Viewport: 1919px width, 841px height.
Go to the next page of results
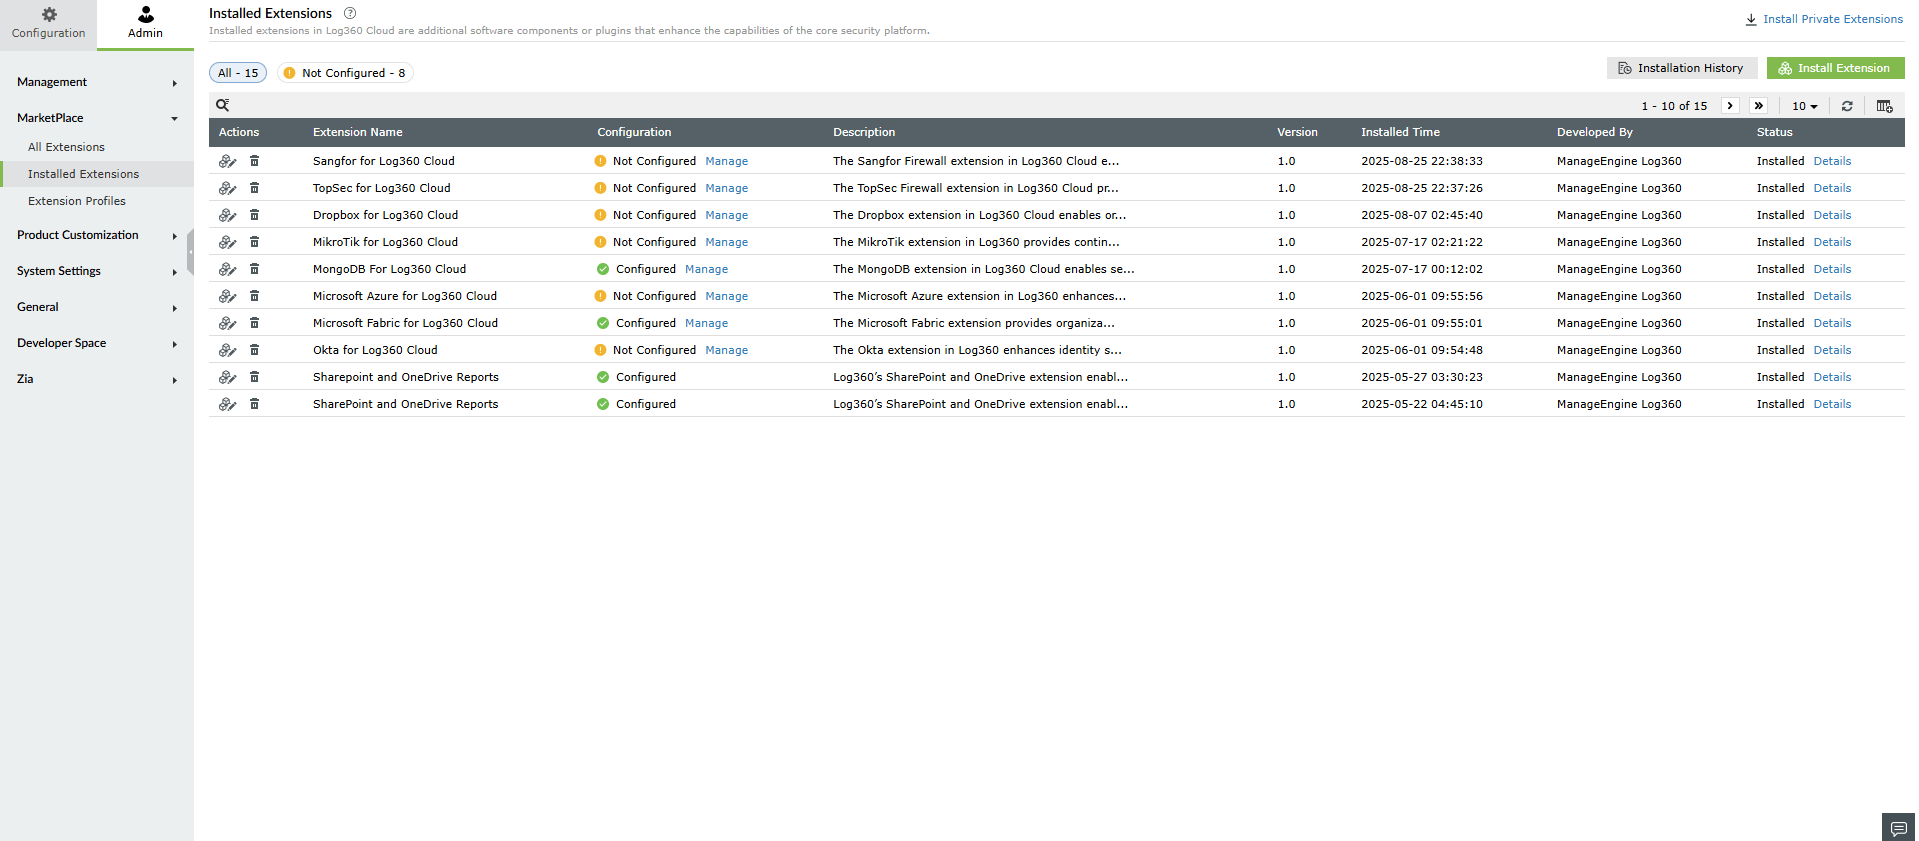[x=1730, y=106]
